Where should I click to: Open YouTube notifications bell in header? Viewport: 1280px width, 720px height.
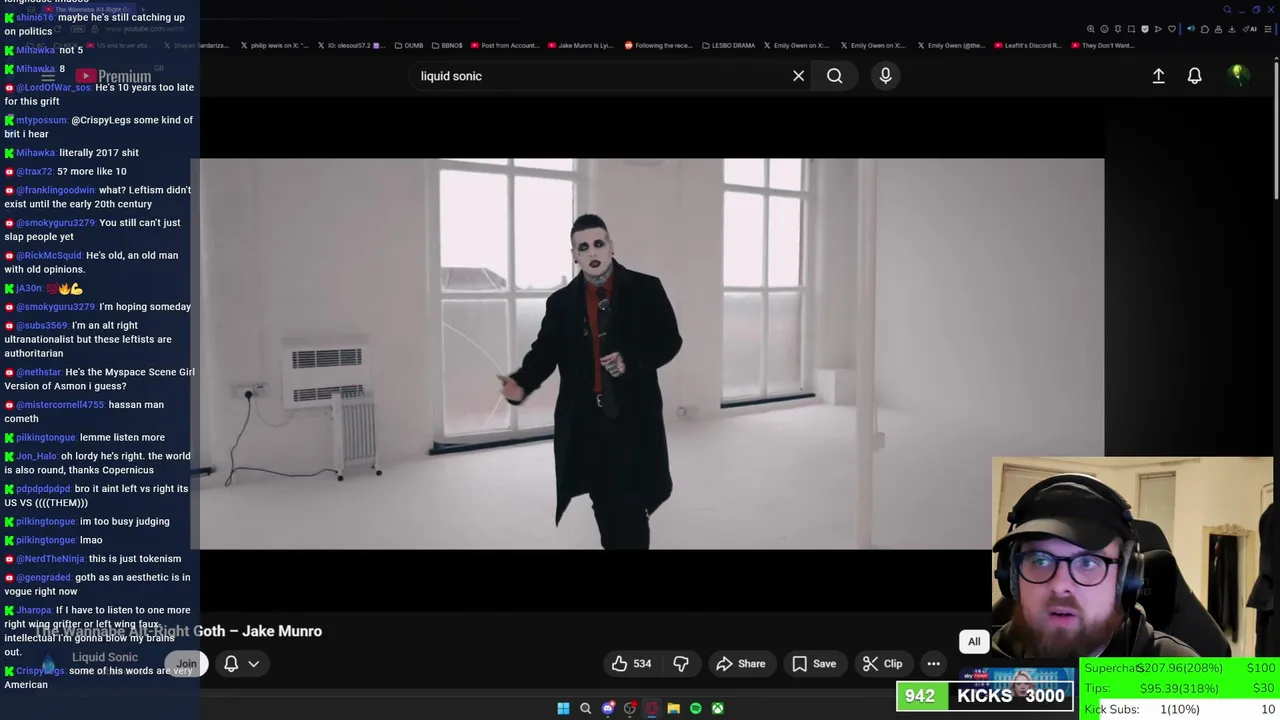click(1194, 76)
